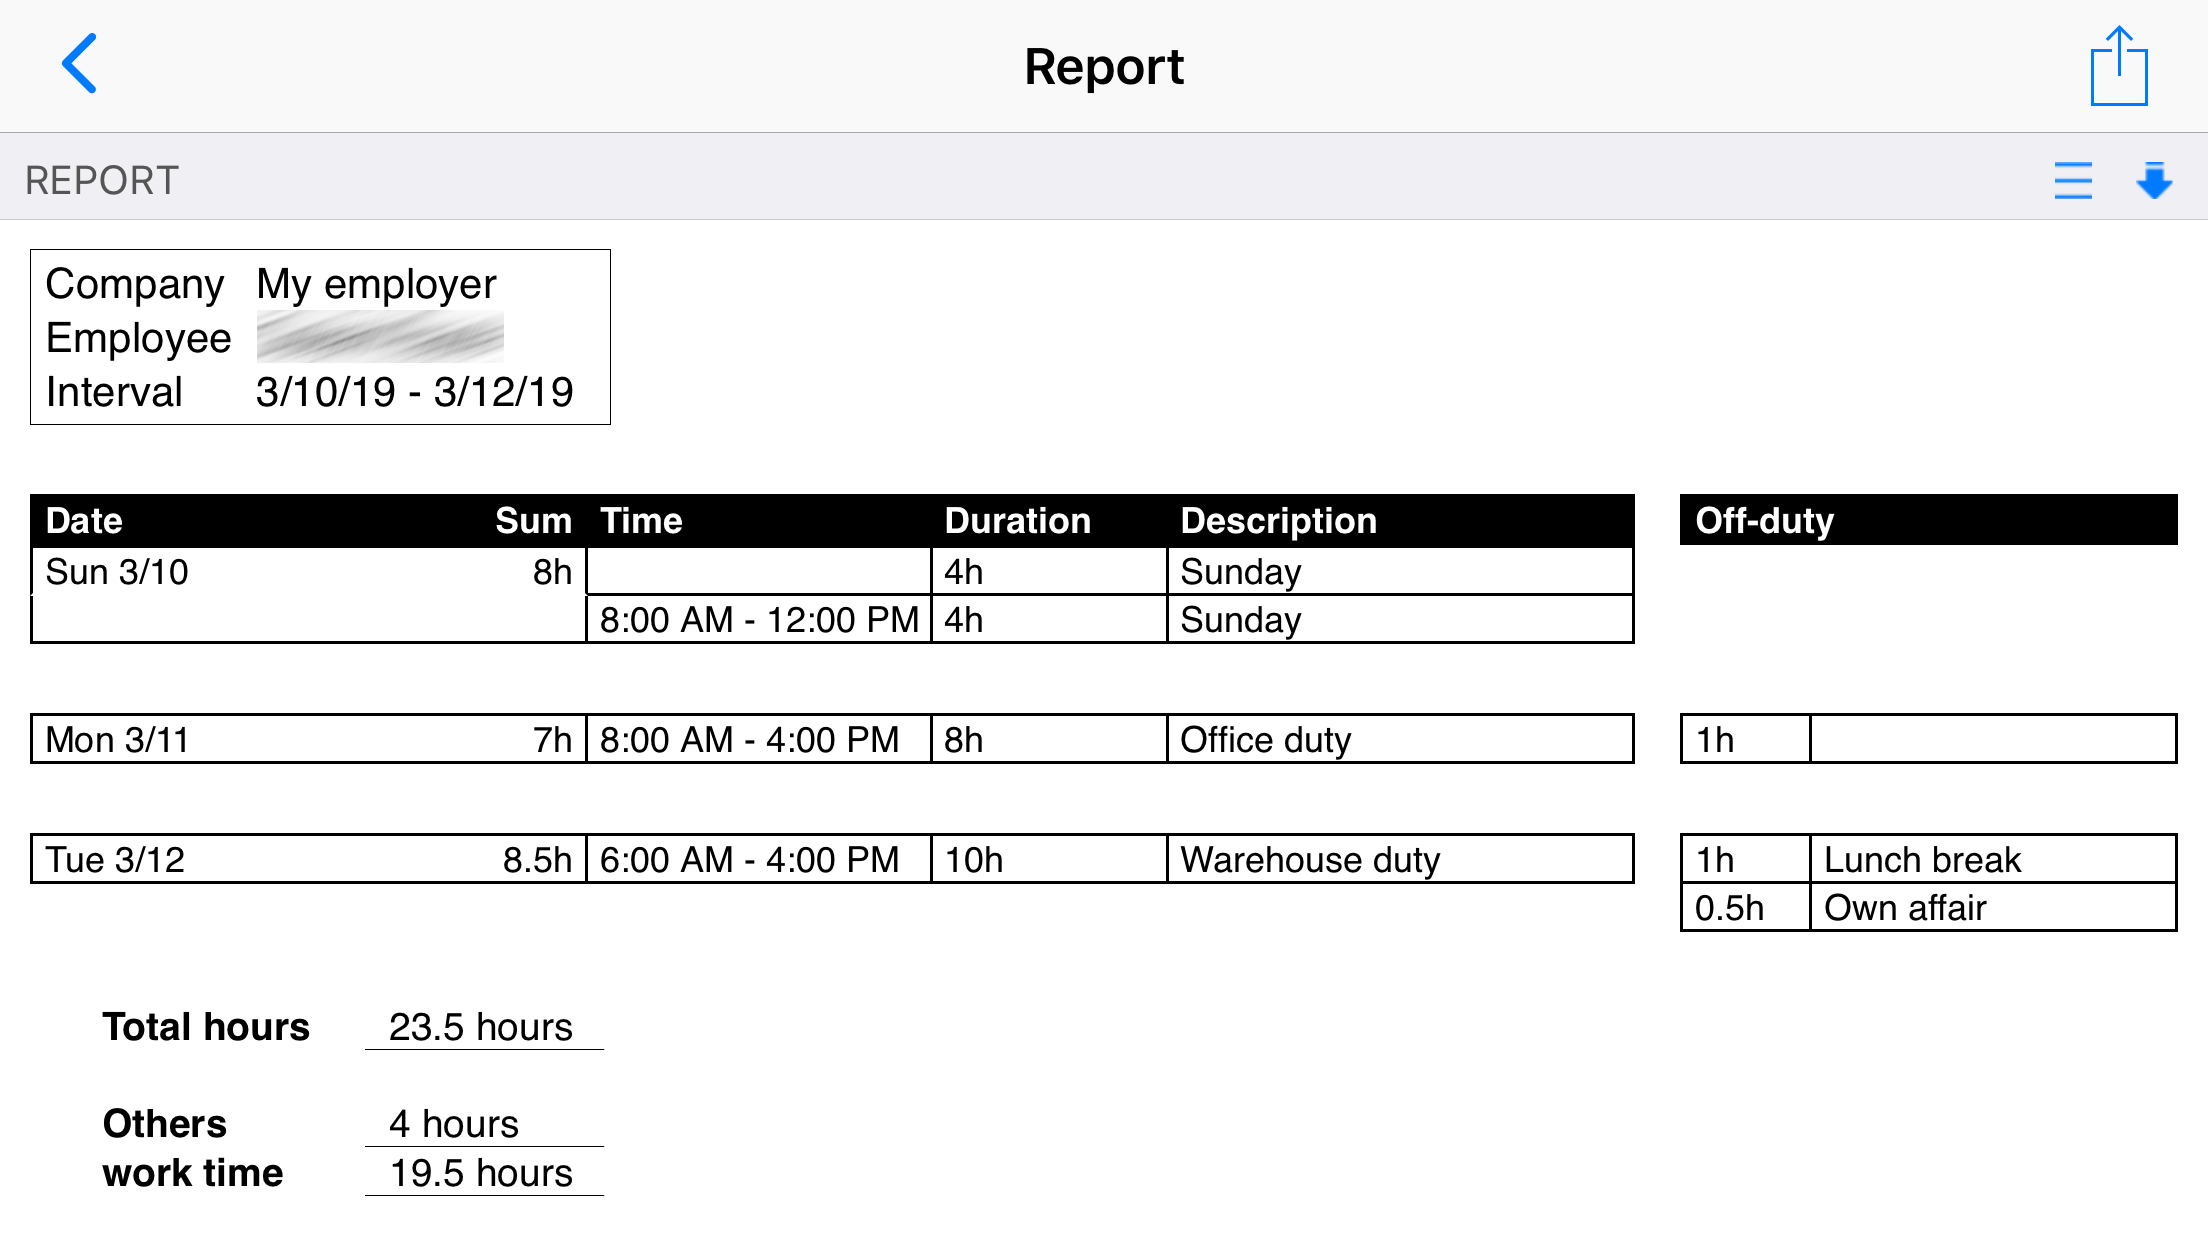The width and height of the screenshot is (2208, 1242).
Task: Select the Tue 3/12 Warehouse duty entry
Action: point(1309,858)
